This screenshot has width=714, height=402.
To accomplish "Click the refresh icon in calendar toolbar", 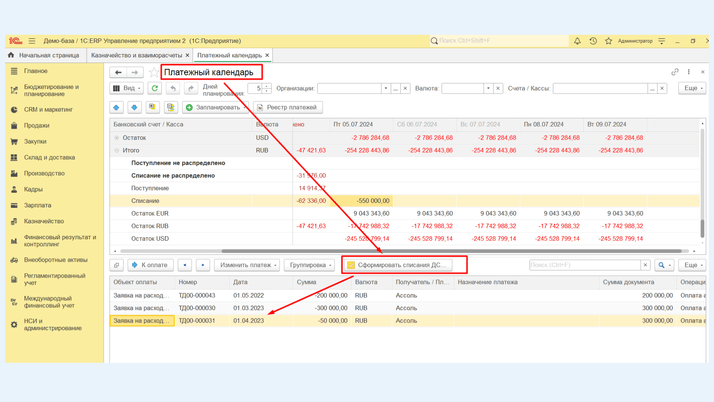I will click(x=155, y=88).
